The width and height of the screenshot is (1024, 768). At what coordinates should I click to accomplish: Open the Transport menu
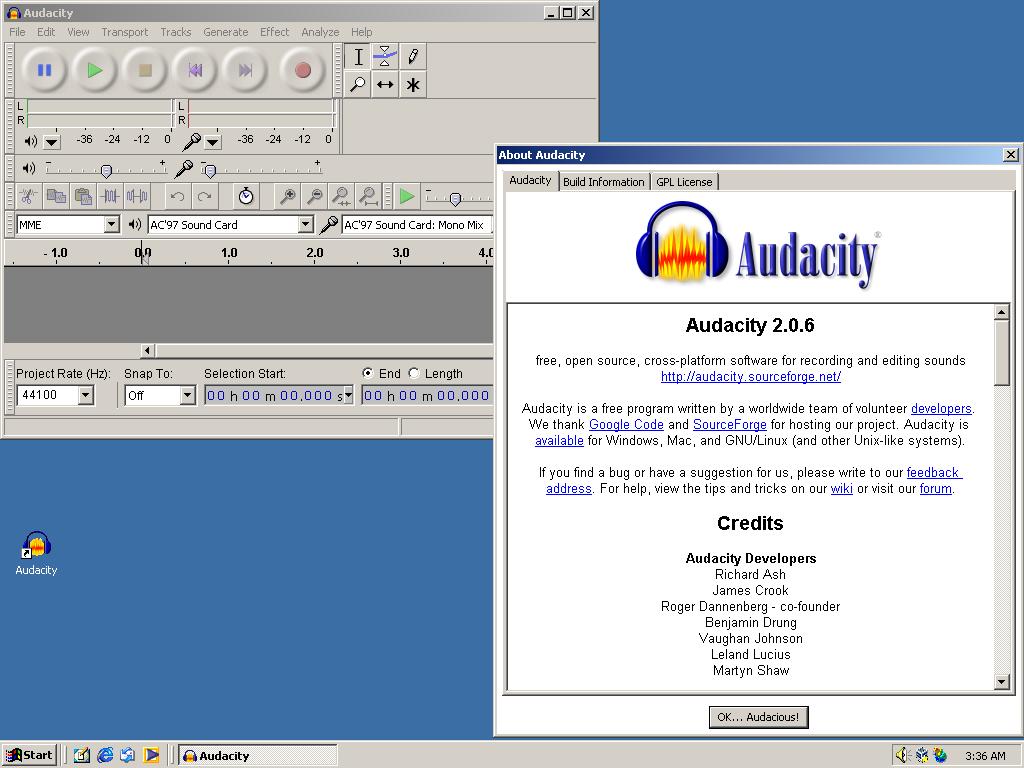[x=124, y=32]
